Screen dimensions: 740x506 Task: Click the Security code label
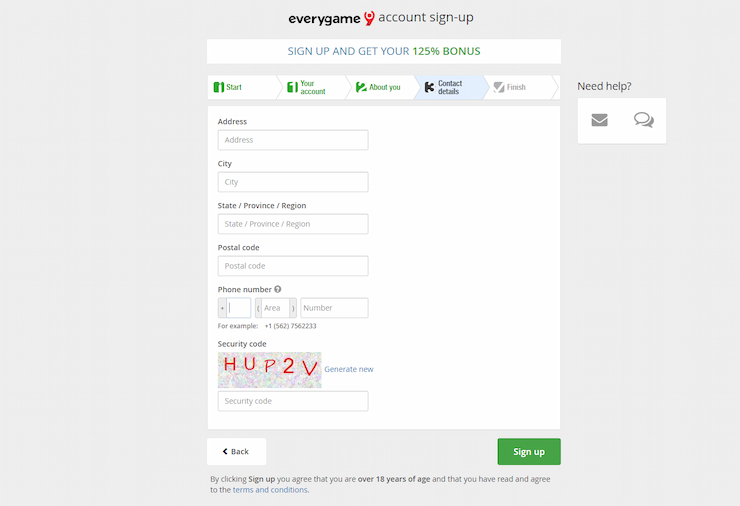point(242,344)
